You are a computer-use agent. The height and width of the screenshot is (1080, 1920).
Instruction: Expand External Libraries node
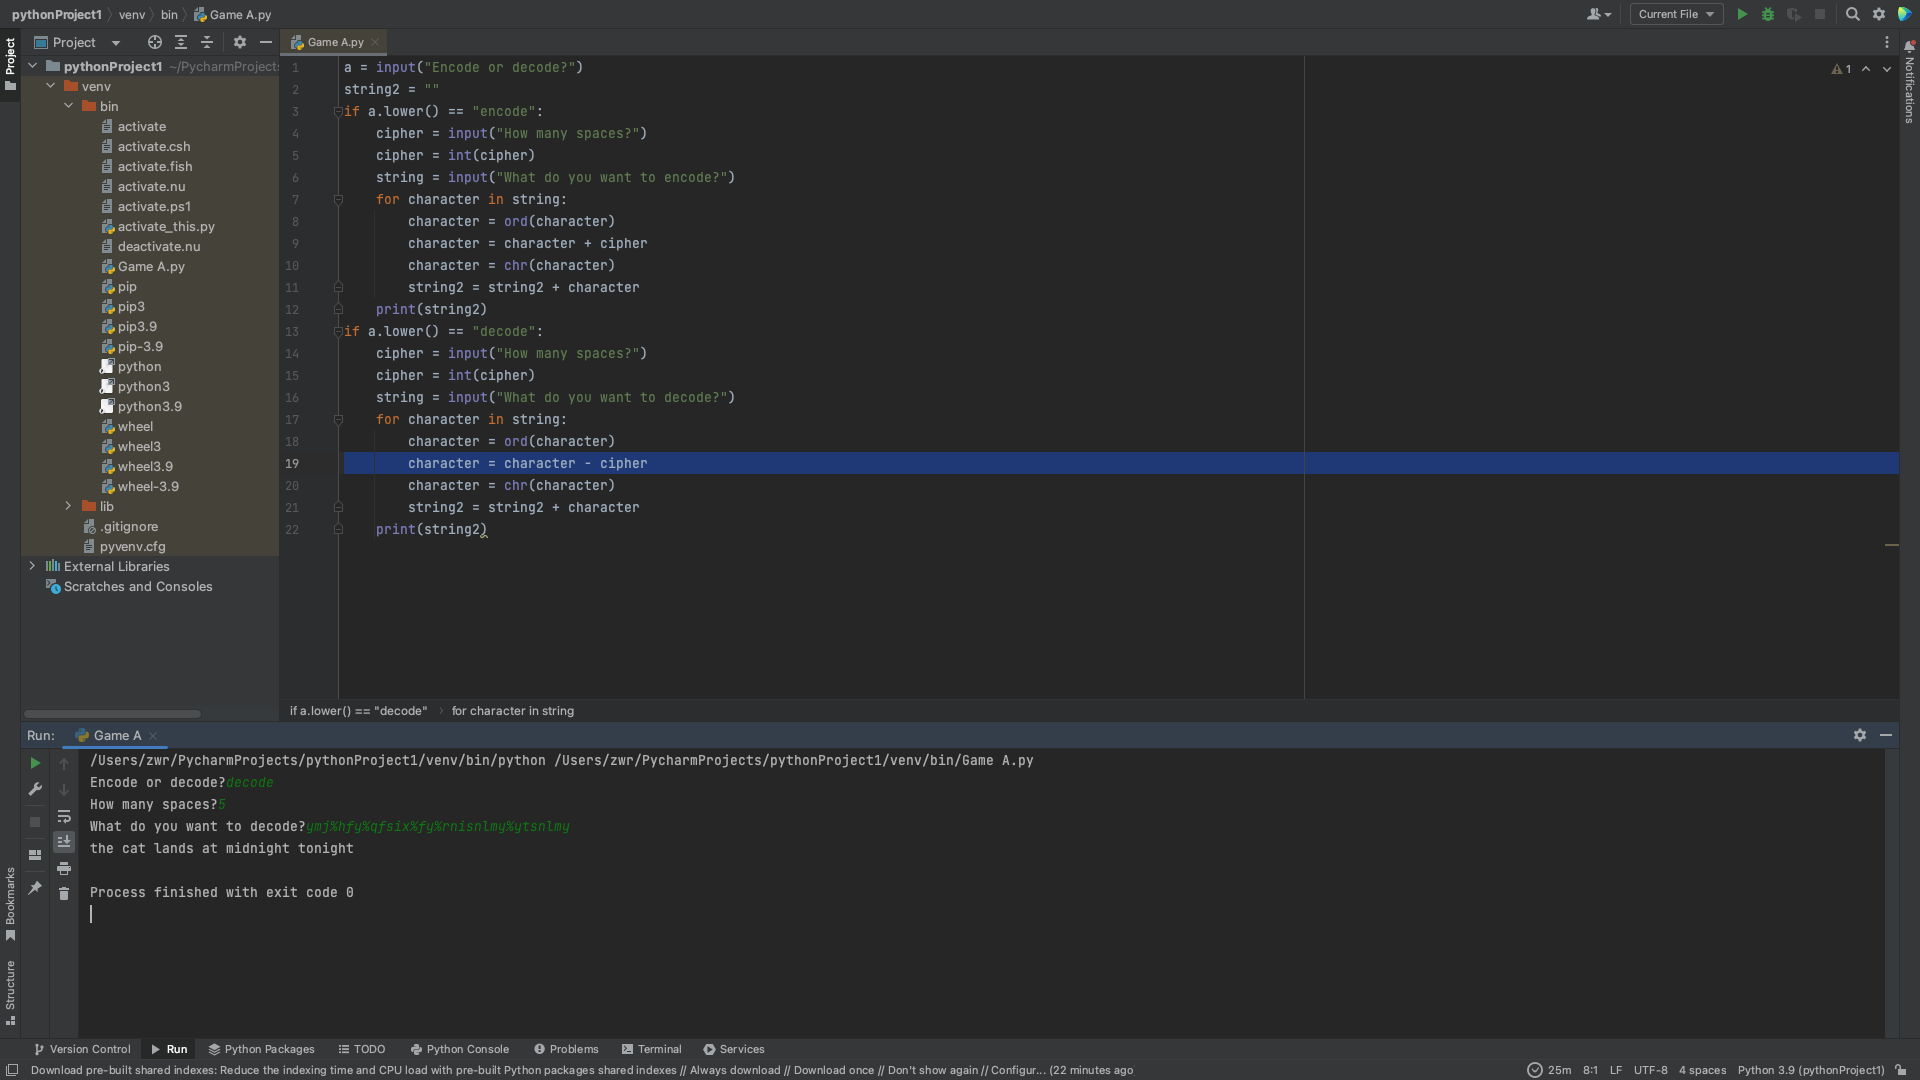[x=32, y=566]
